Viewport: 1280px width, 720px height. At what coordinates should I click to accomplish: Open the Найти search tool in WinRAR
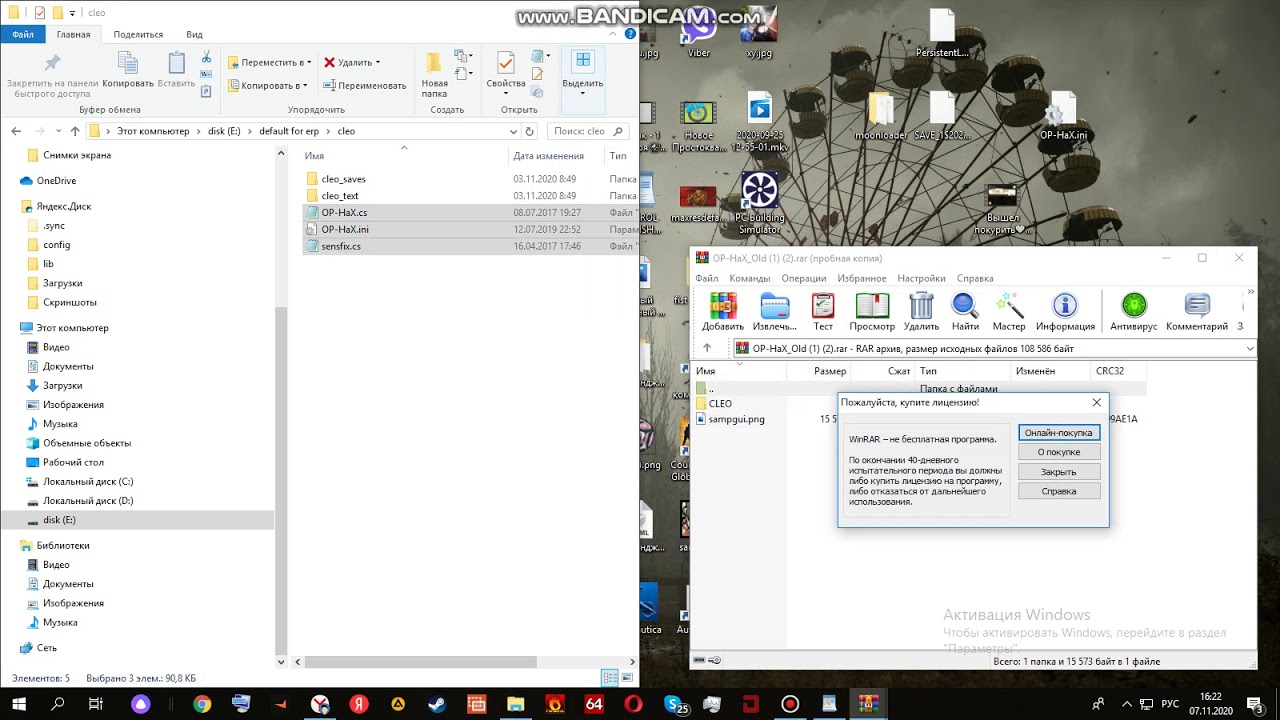(965, 312)
